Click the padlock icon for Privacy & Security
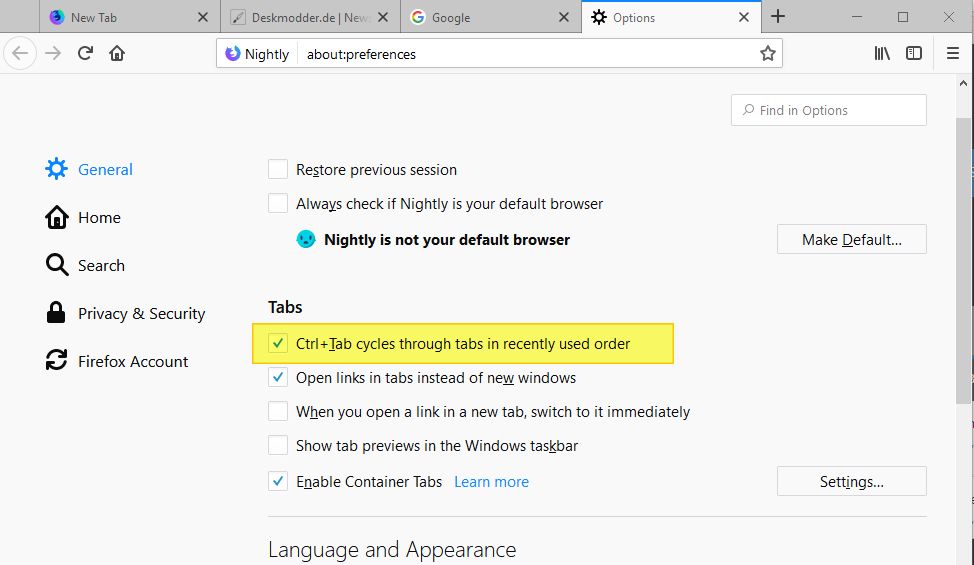 pos(56,313)
